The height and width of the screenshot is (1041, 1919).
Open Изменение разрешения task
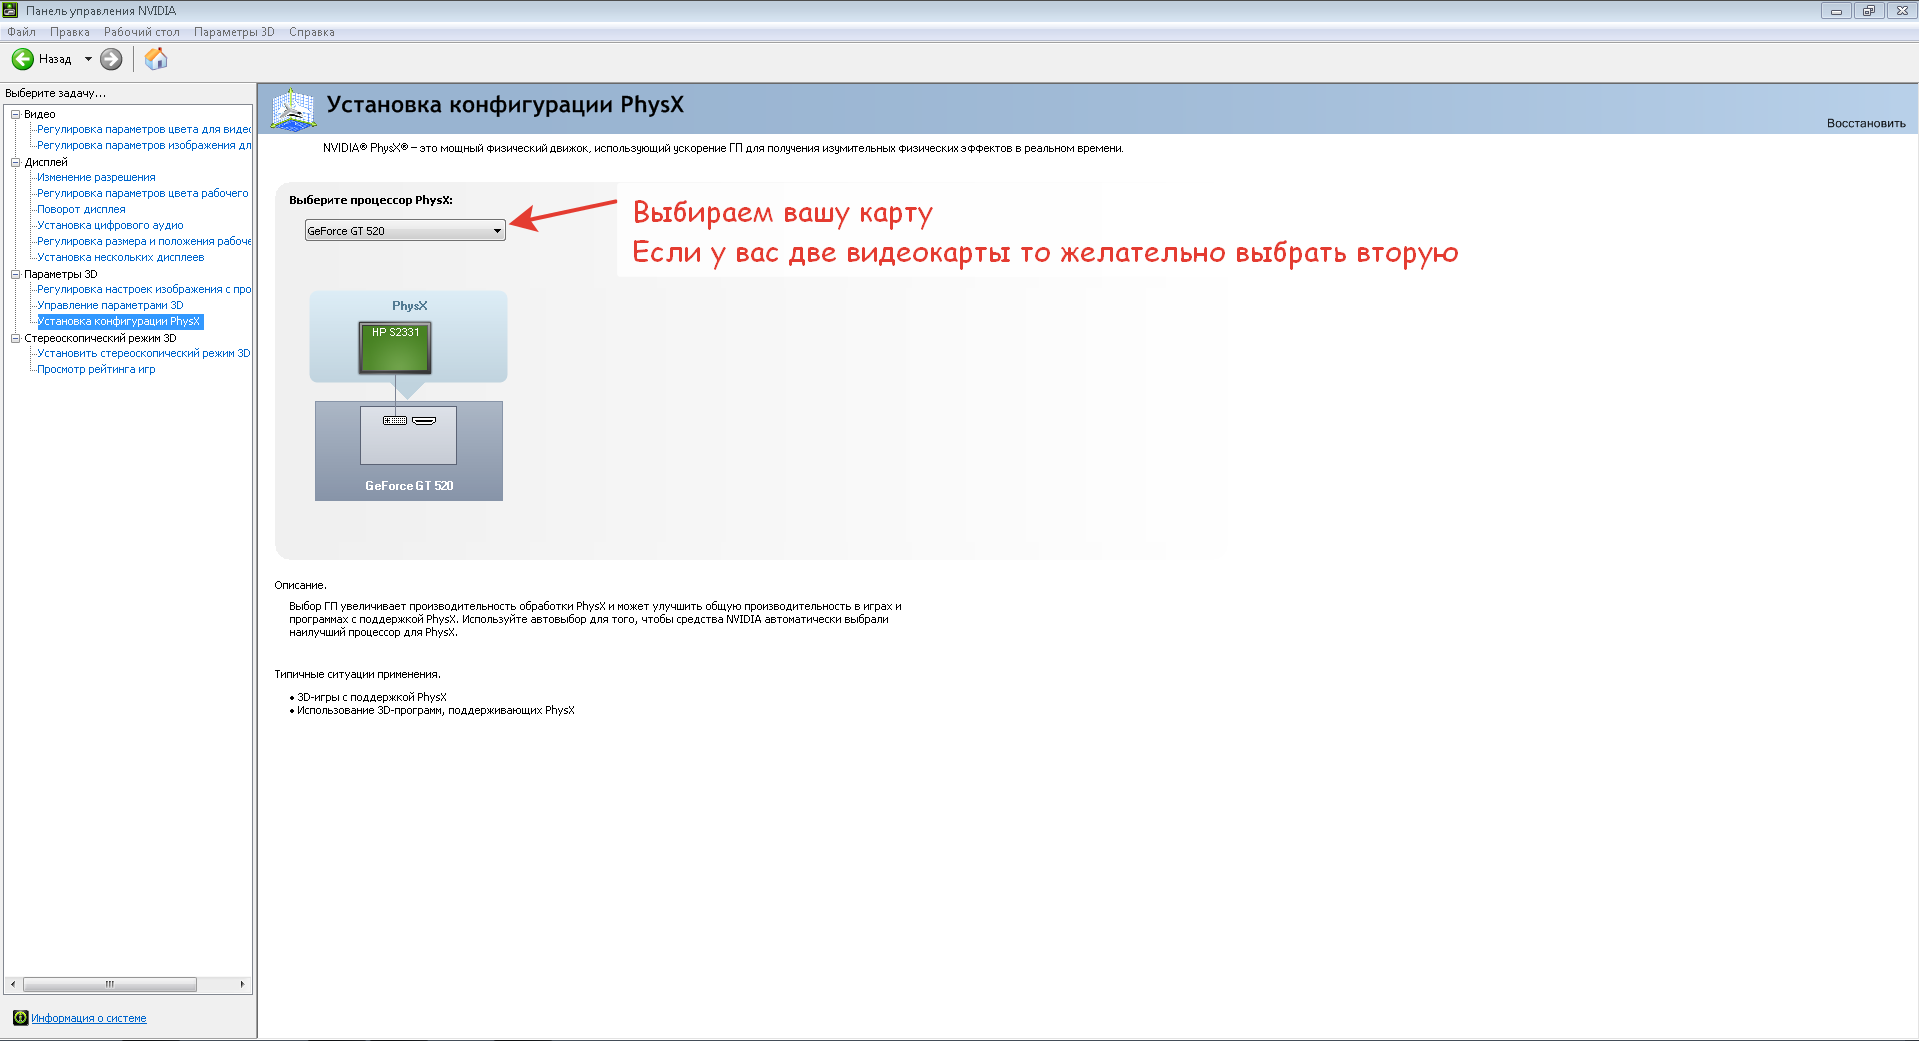(96, 177)
